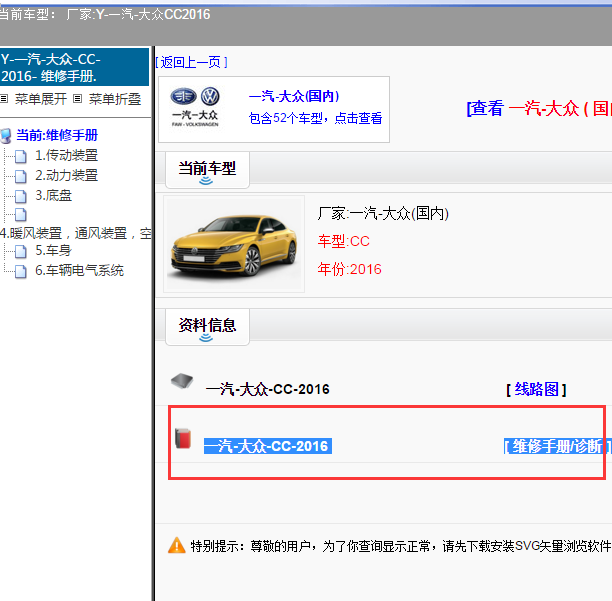Collapse the menu with 菜单折叠

click(x=115, y=99)
